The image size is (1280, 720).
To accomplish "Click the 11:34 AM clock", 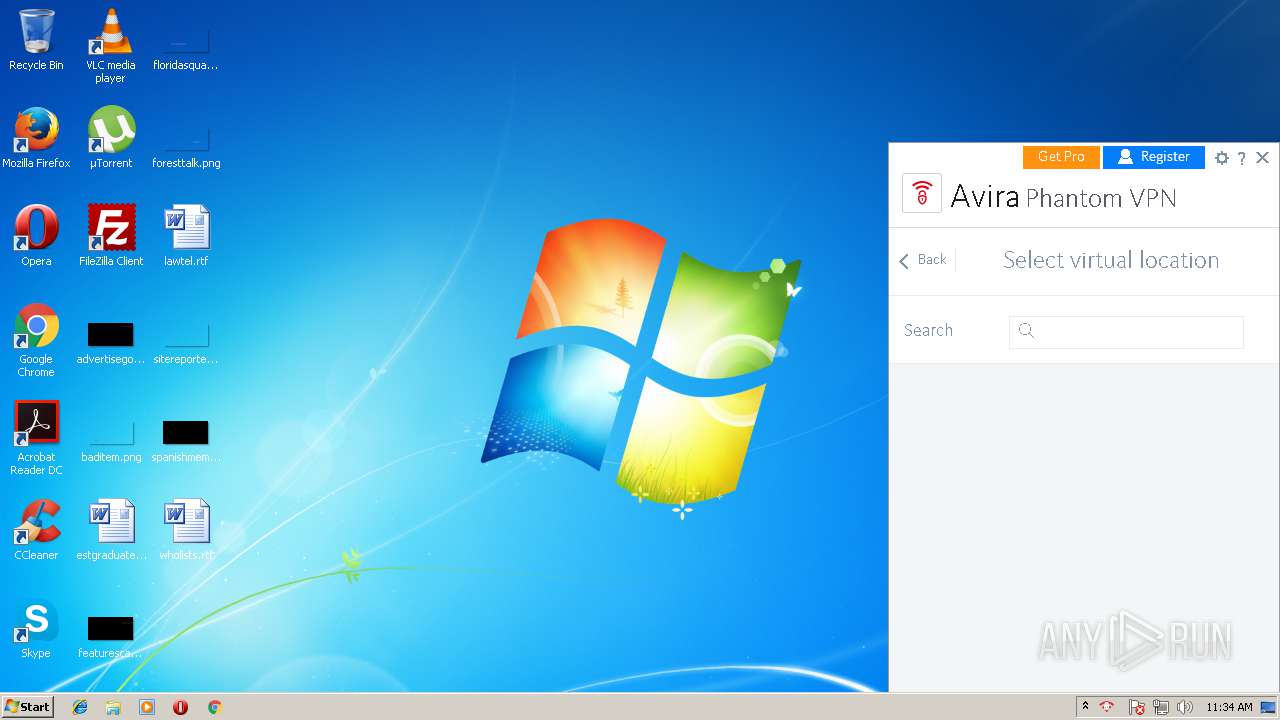I will [1229, 707].
